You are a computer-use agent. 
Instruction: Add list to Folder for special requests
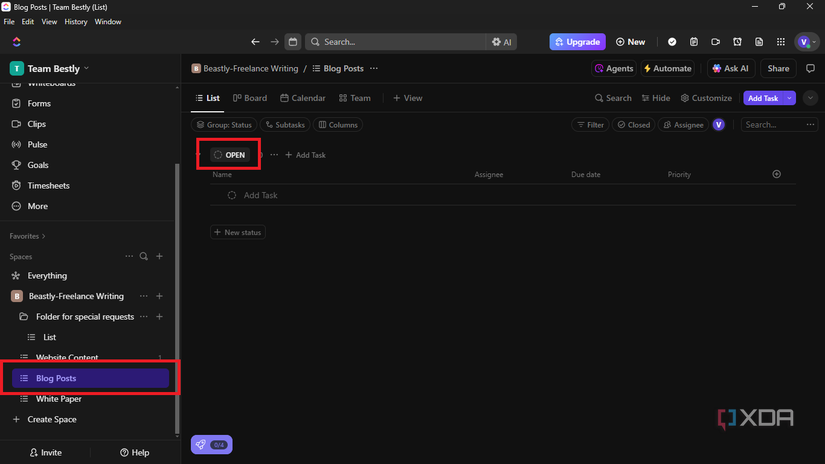pyautogui.click(x=159, y=317)
